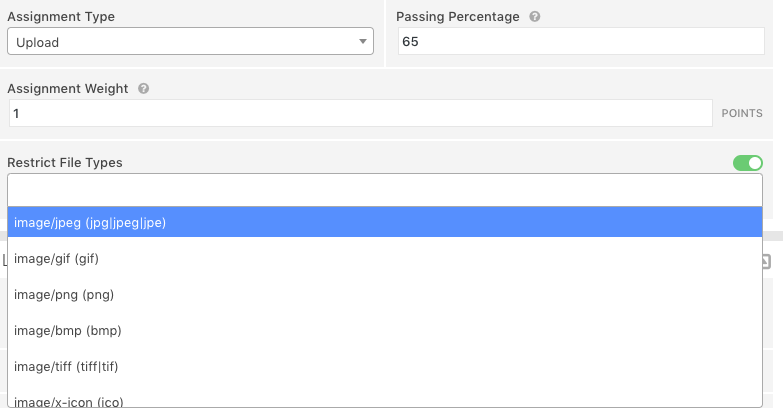Image resolution: width=783 pixels, height=408 pixels.
Task: Click the POINTS unit label
Action: tap(742, 114)
